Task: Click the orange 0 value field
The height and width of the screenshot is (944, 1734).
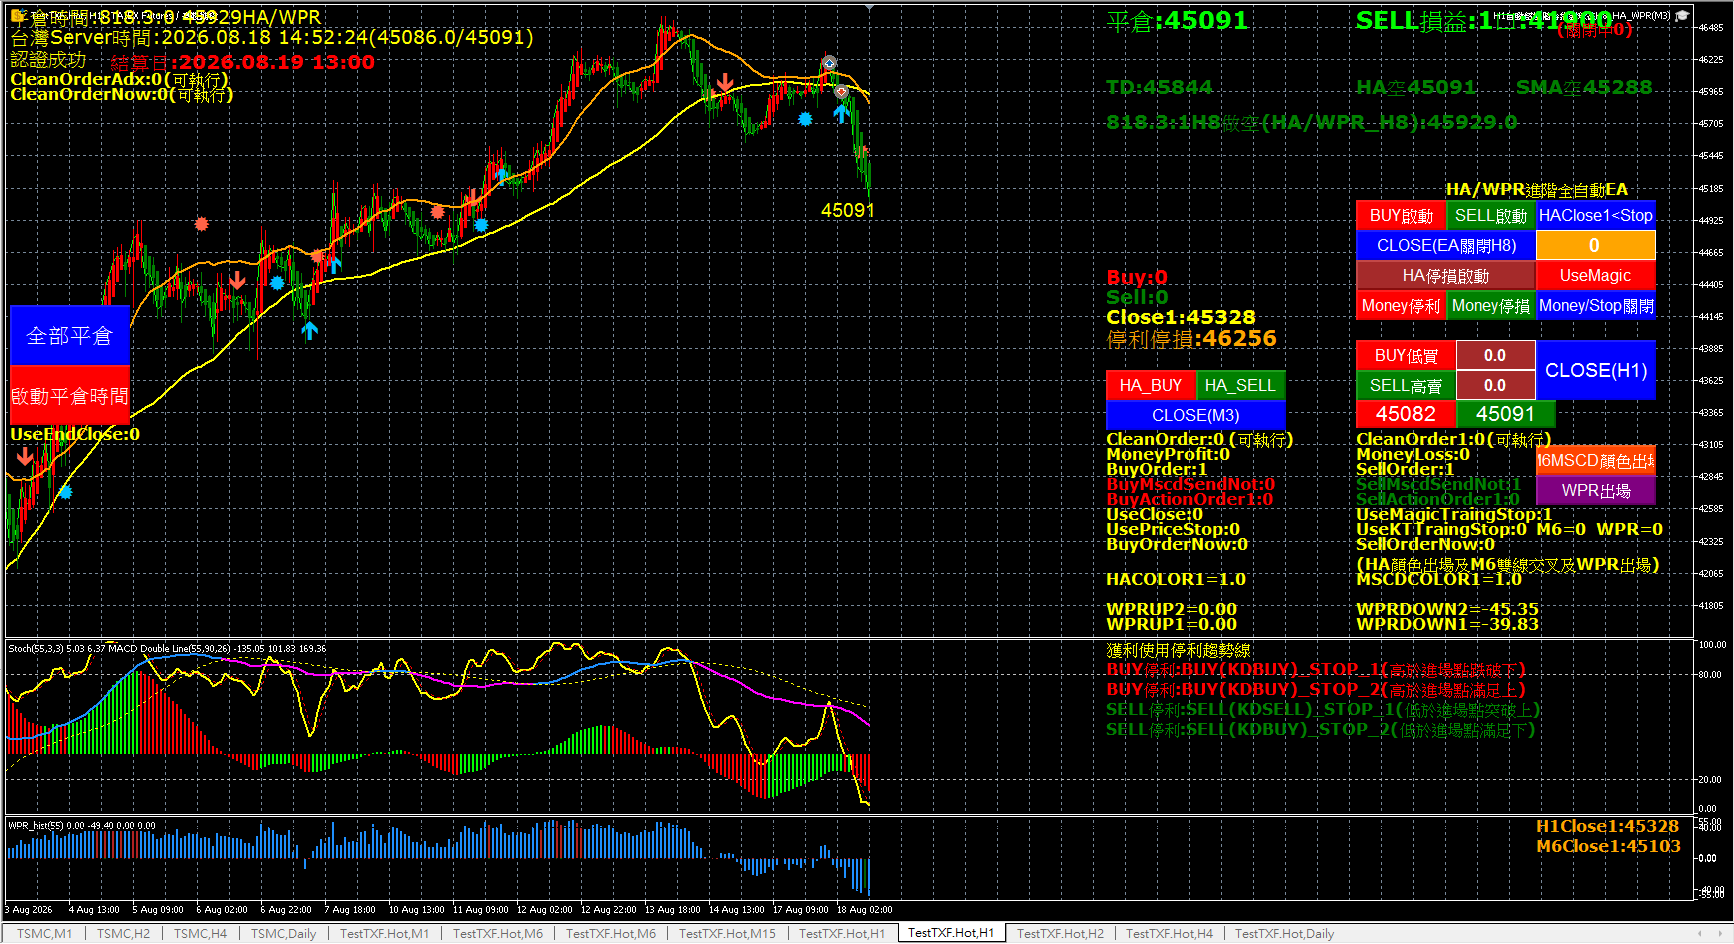Action: tap(1596, 246)
